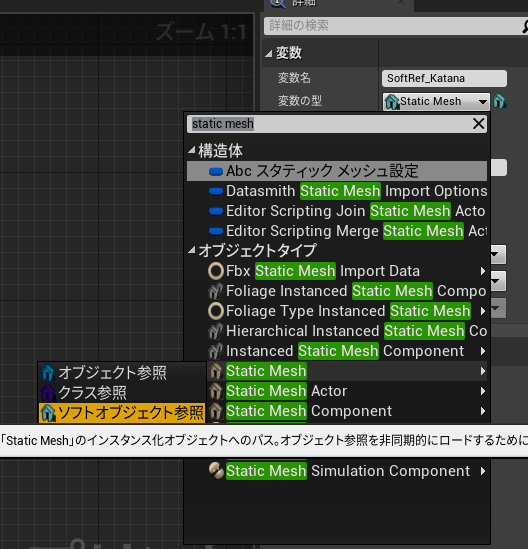Click blue struct icon of Abc スタティック メッシュ設定

coord(216,172)
